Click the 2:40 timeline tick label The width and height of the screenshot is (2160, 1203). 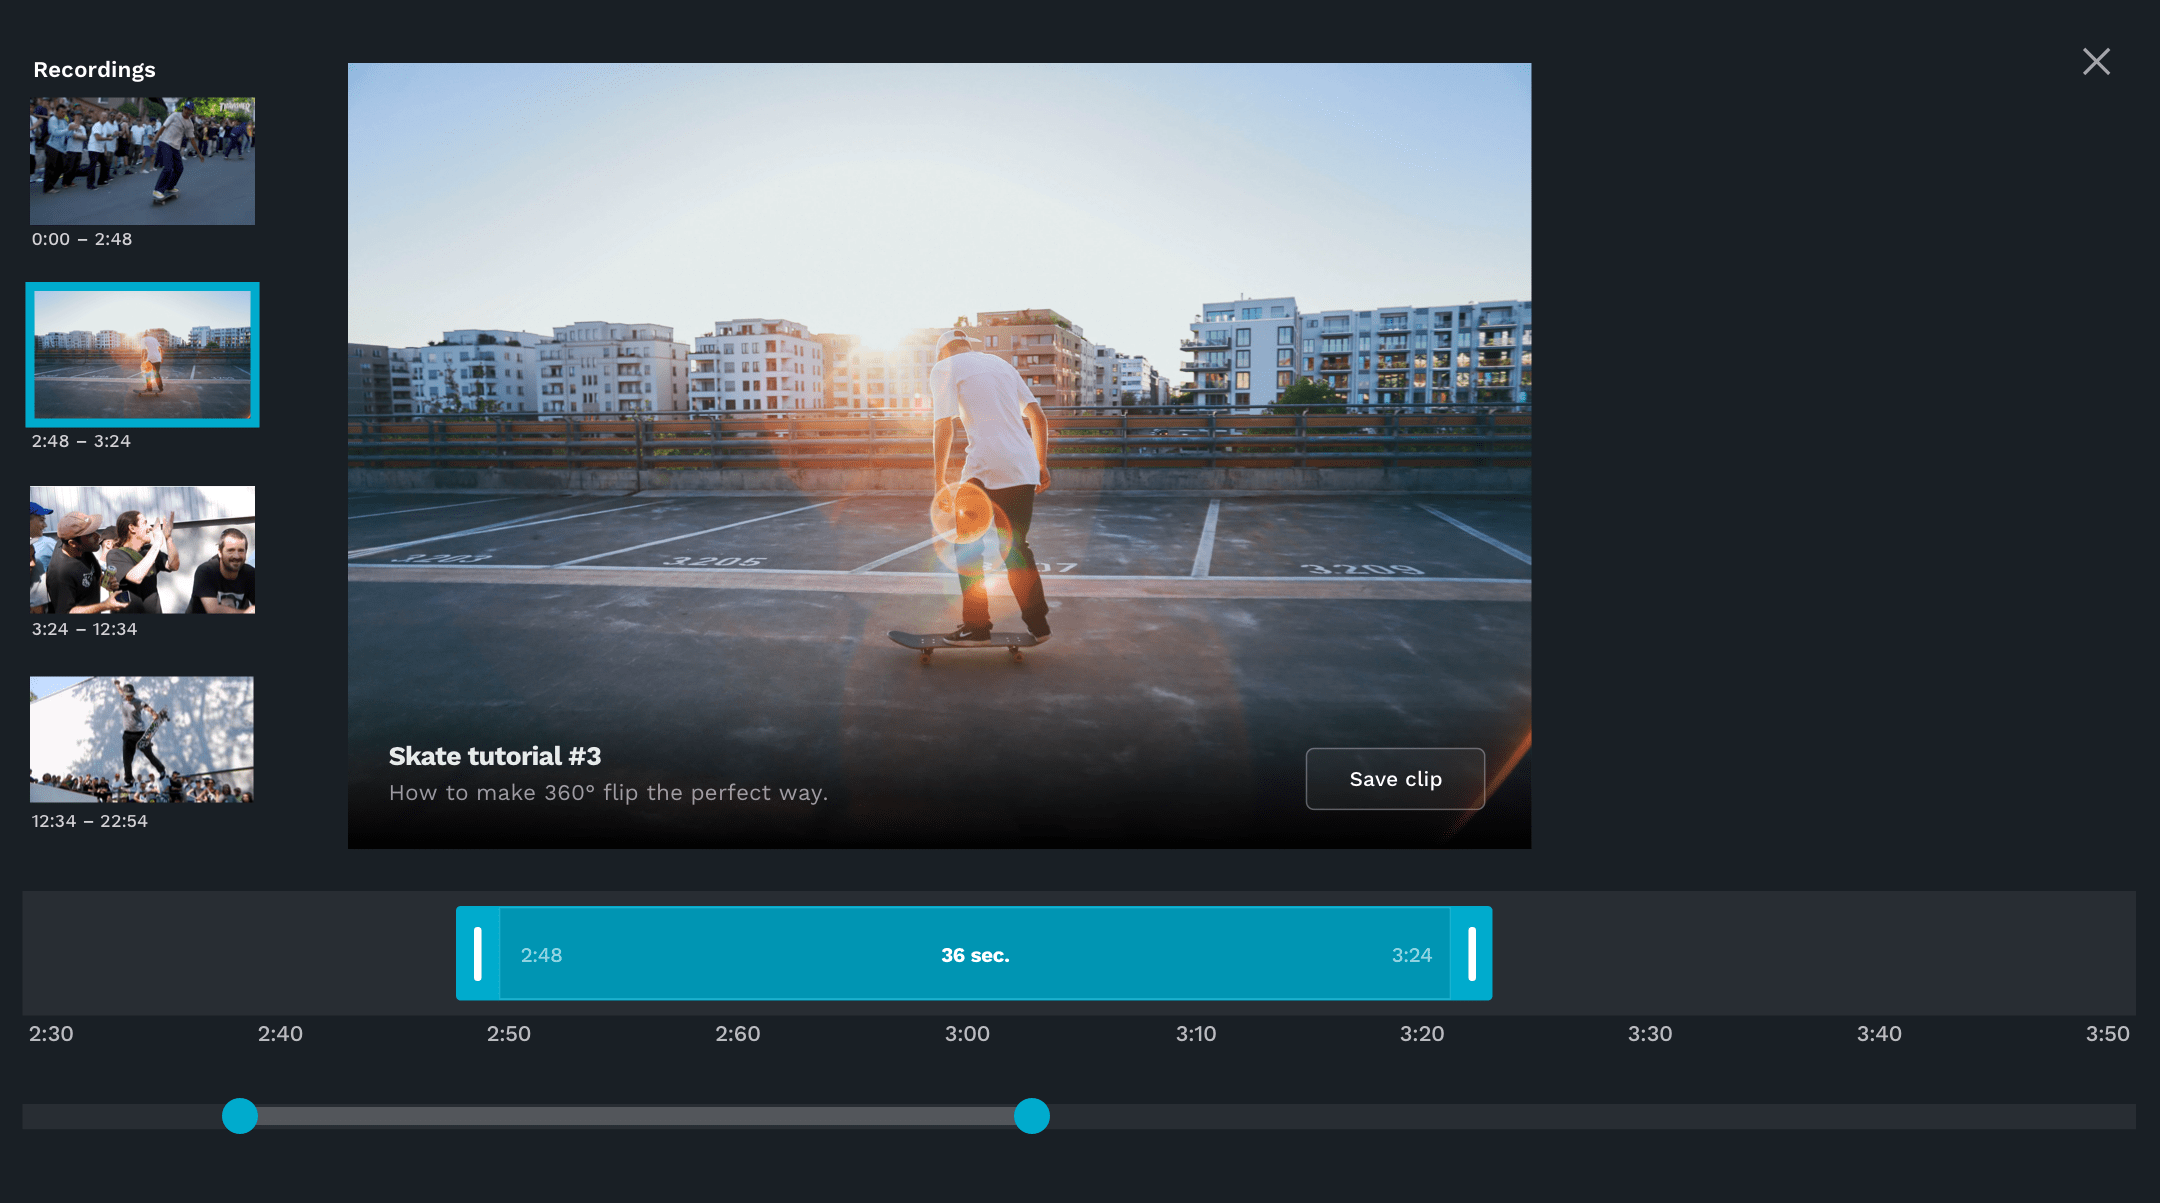pos(280,1034)
